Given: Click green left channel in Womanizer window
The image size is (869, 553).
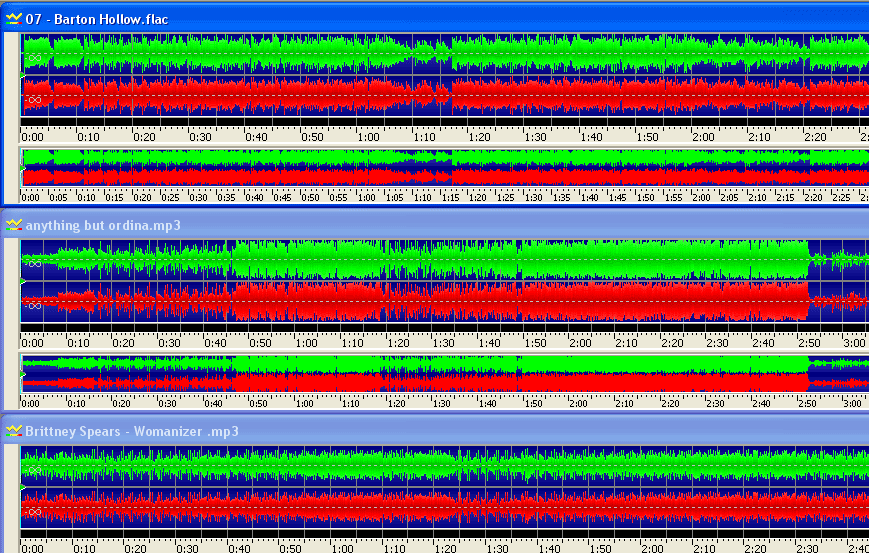Looking at the screenshot, I should (x=445, y=466).
